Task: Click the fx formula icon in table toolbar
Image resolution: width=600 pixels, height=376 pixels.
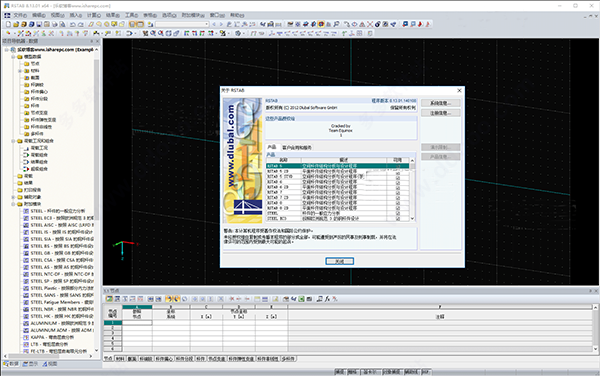Action: click(x=327, y=299)
